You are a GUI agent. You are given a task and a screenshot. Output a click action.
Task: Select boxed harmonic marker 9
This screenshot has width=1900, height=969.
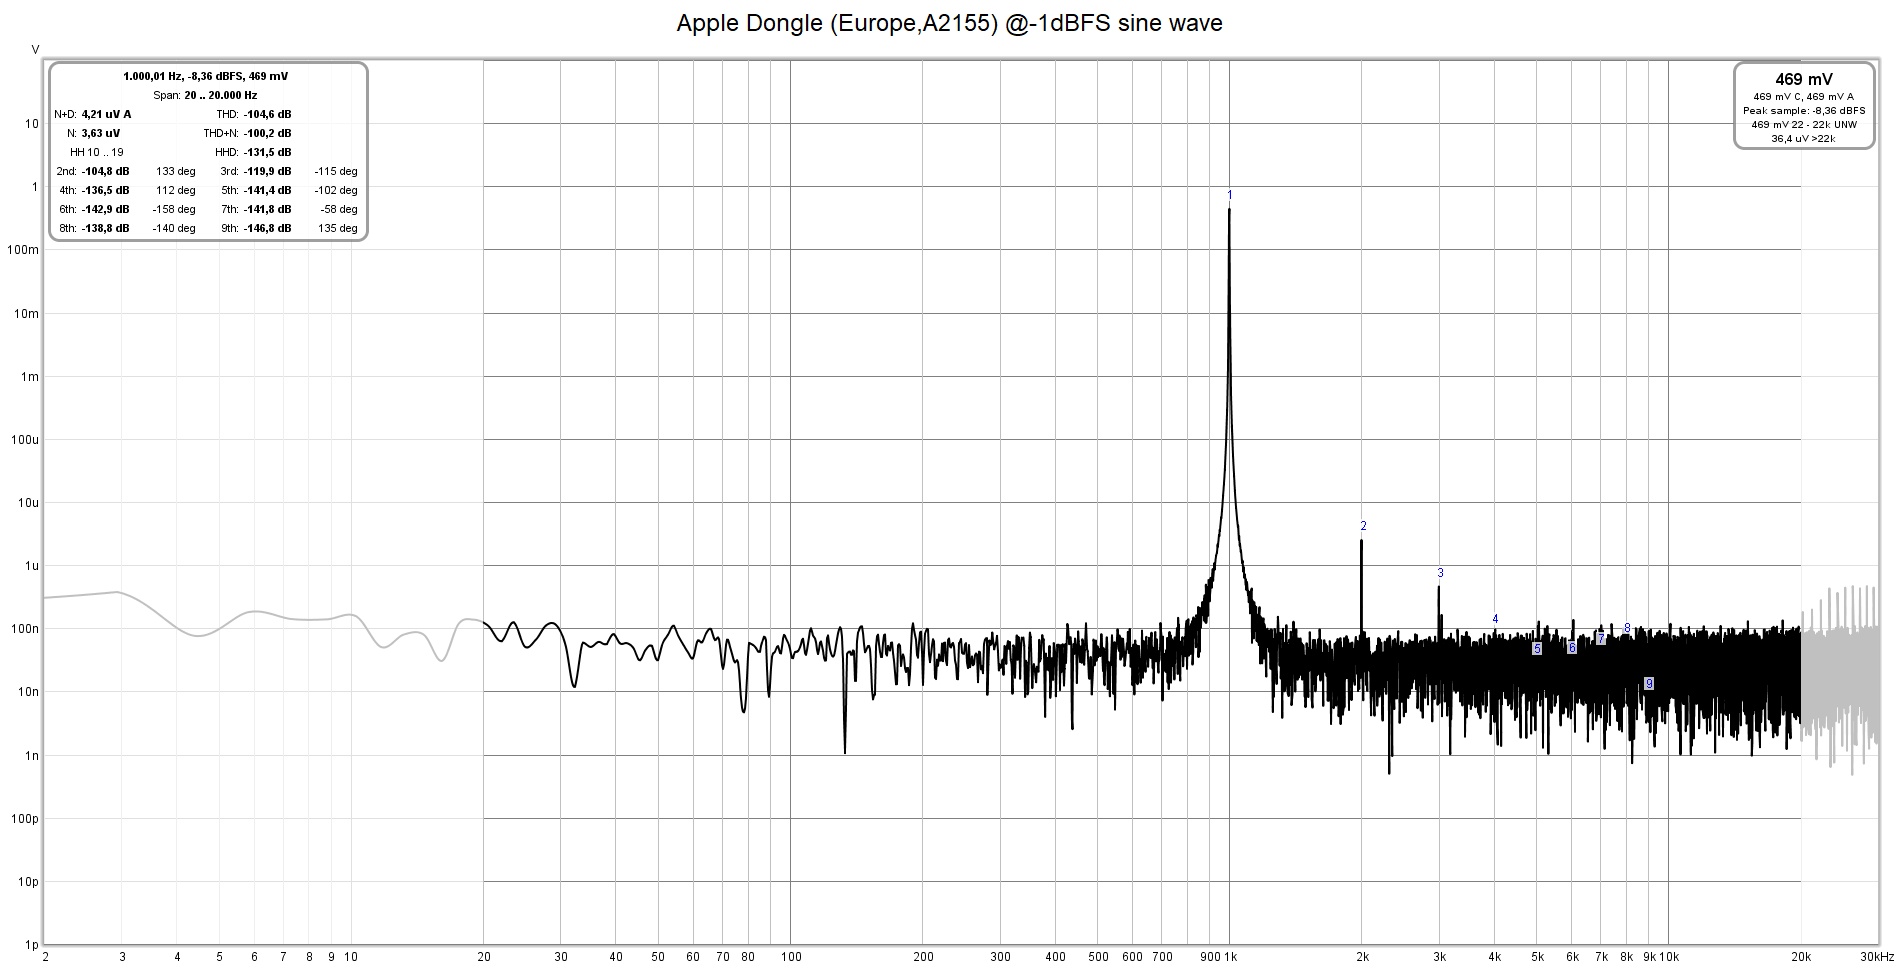(x=1649, y=684)
